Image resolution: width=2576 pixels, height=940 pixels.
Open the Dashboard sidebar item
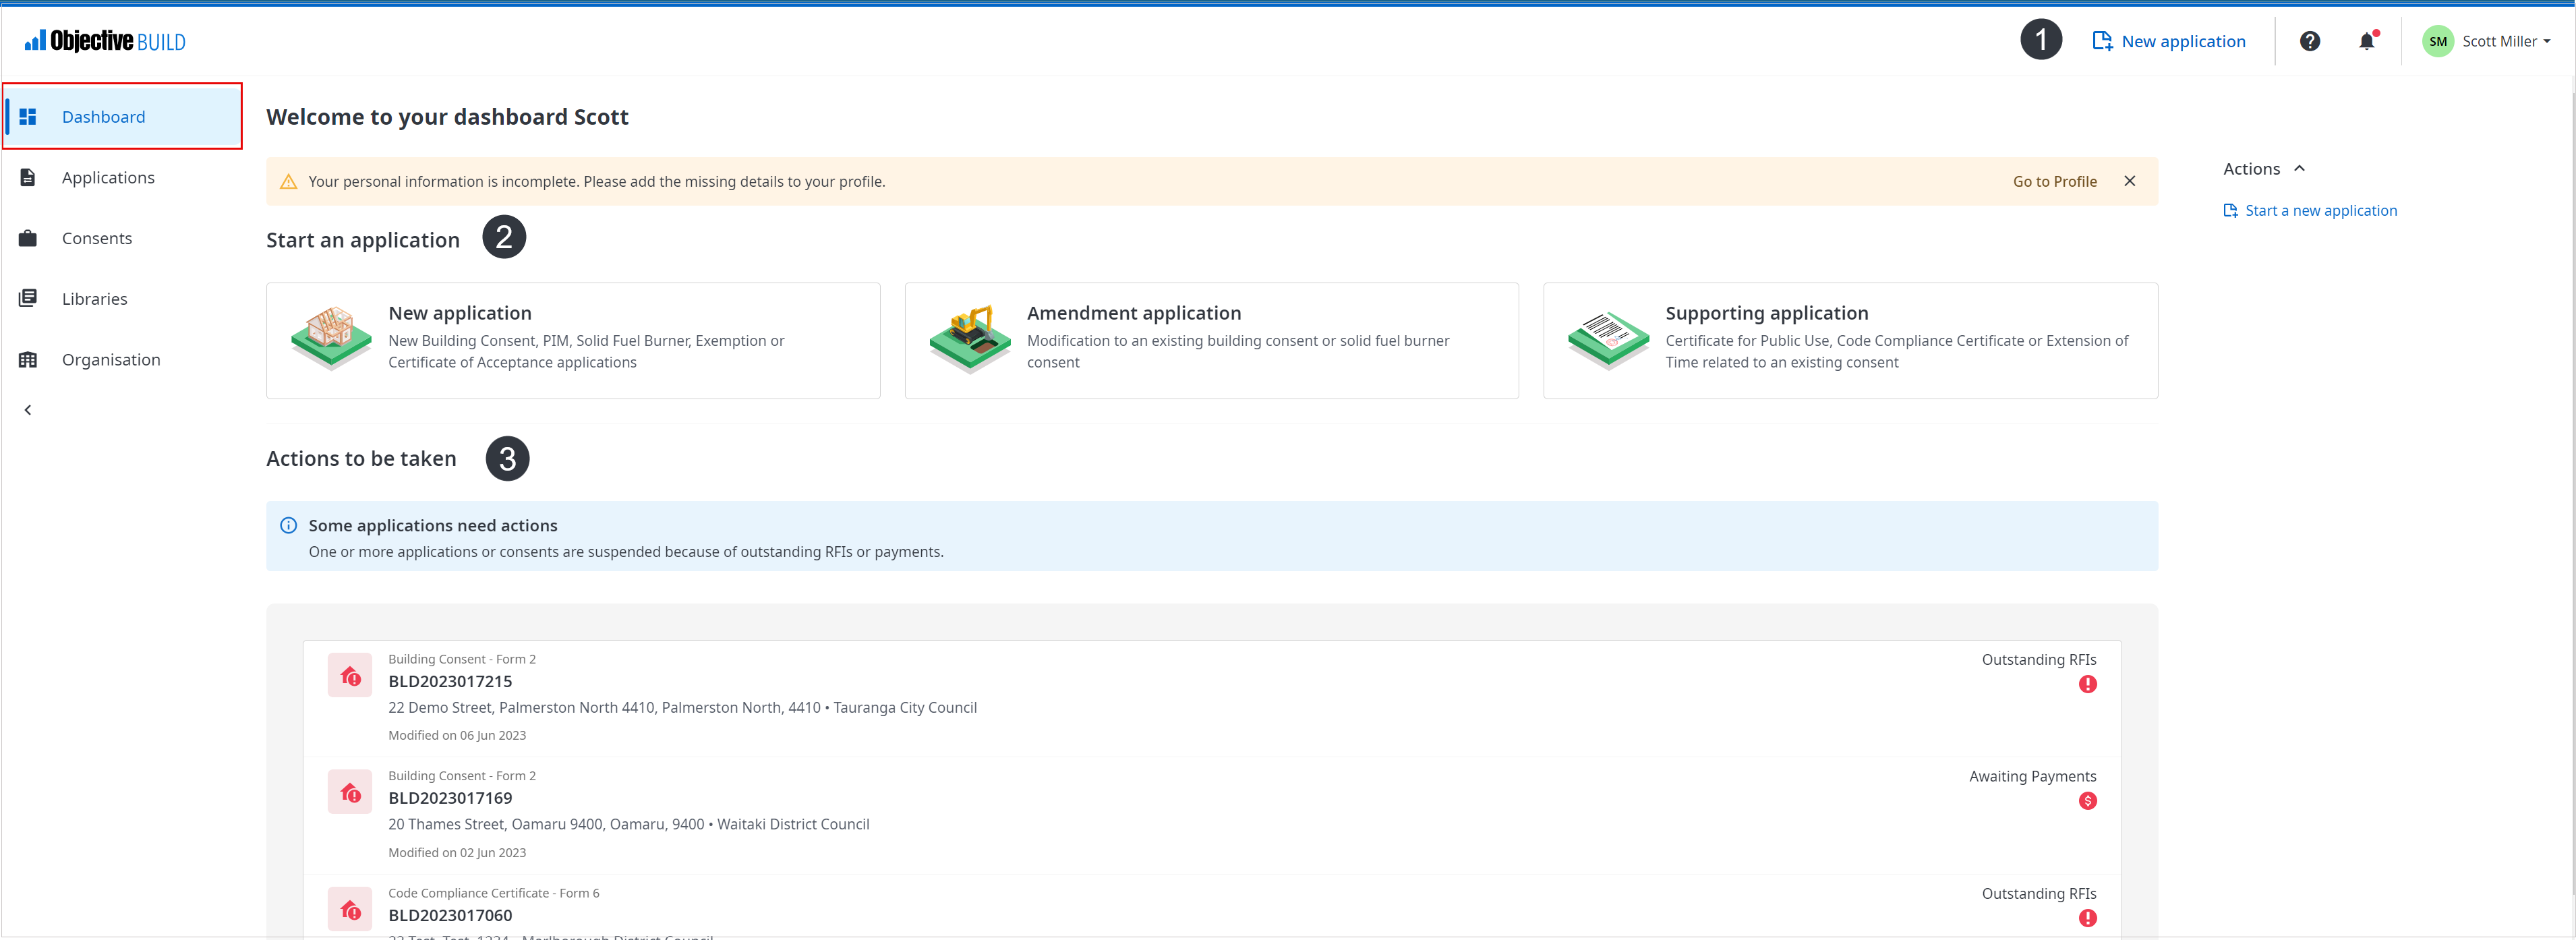[123, 117]
